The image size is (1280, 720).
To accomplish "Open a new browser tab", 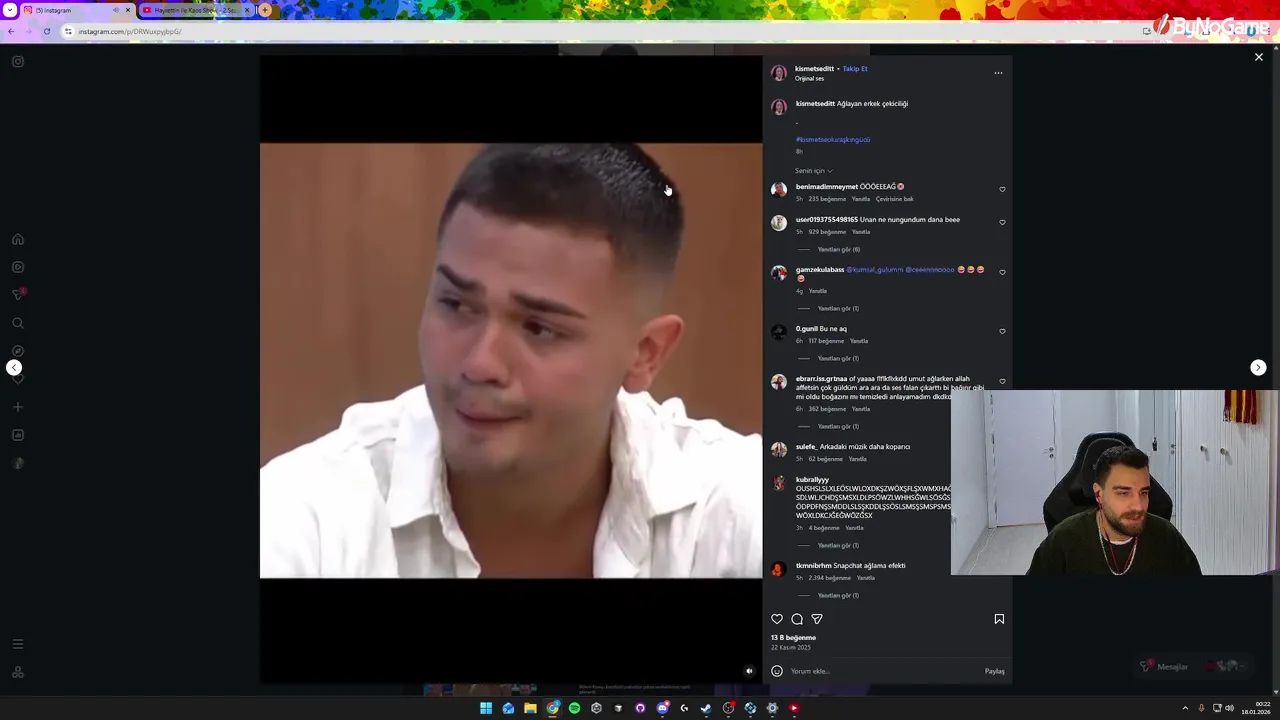I will pos(265,10).
